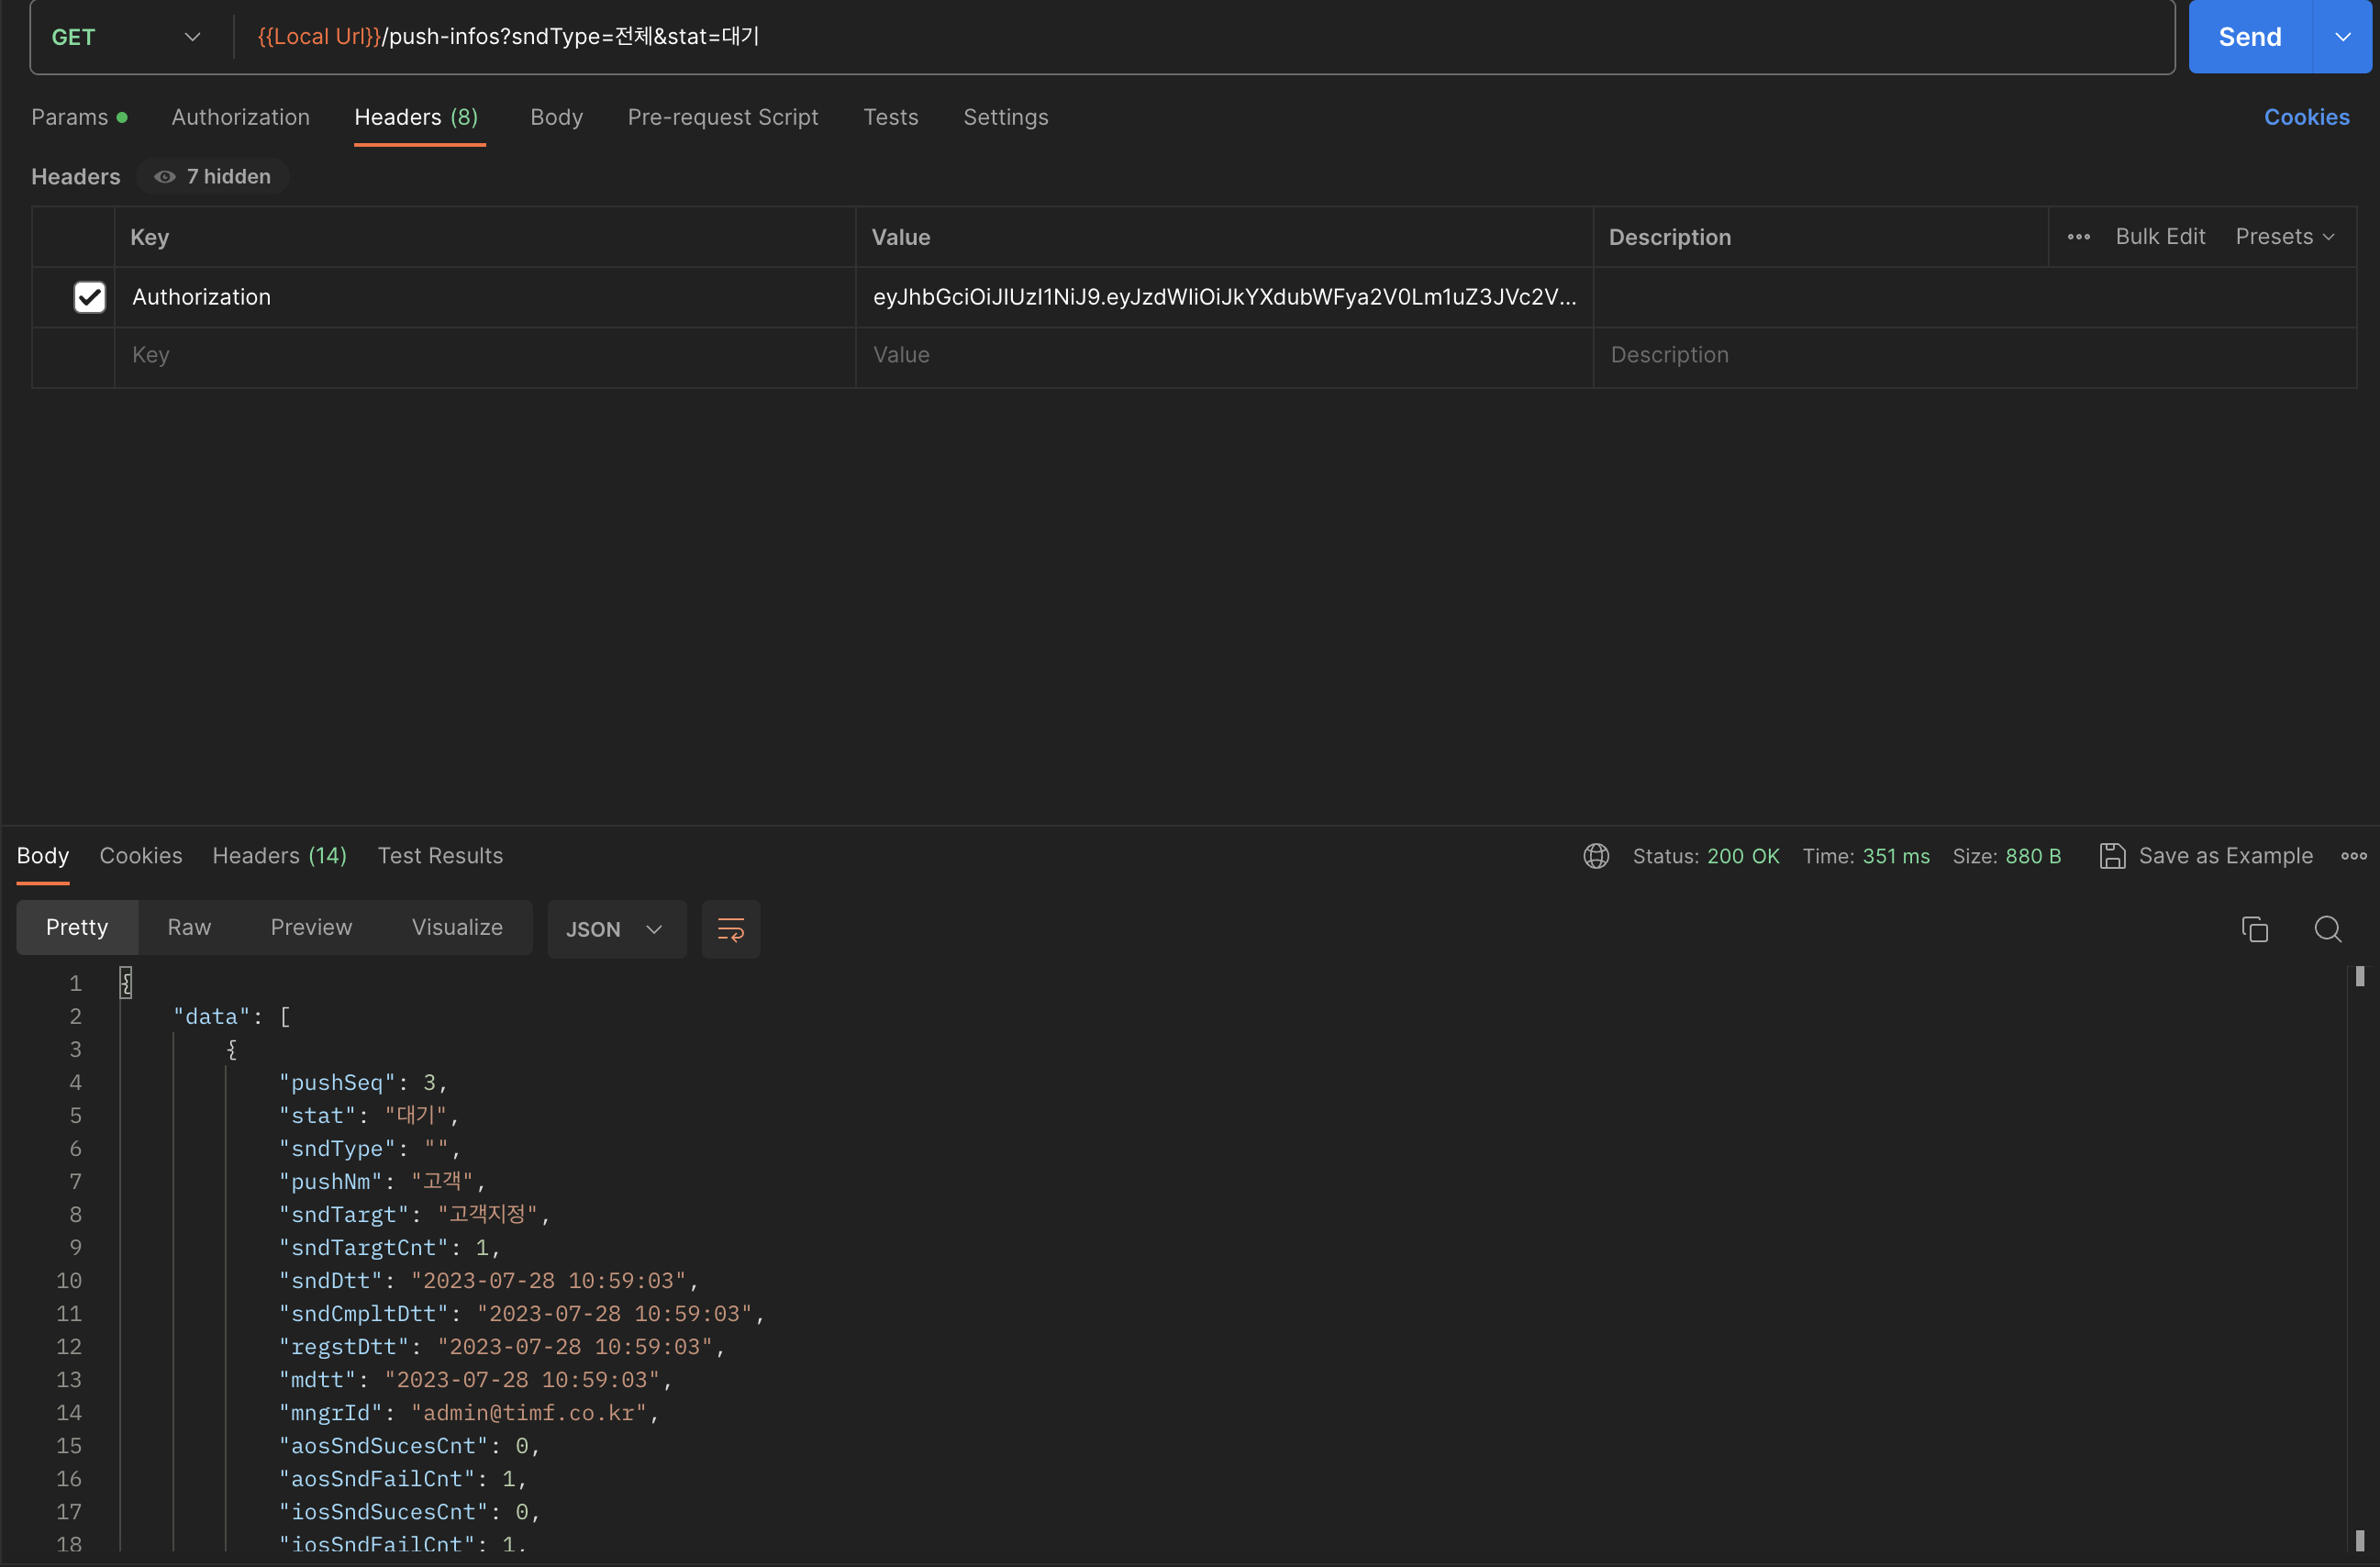
Task: Open the response Test Results tab
Action: tap(440, 856)
